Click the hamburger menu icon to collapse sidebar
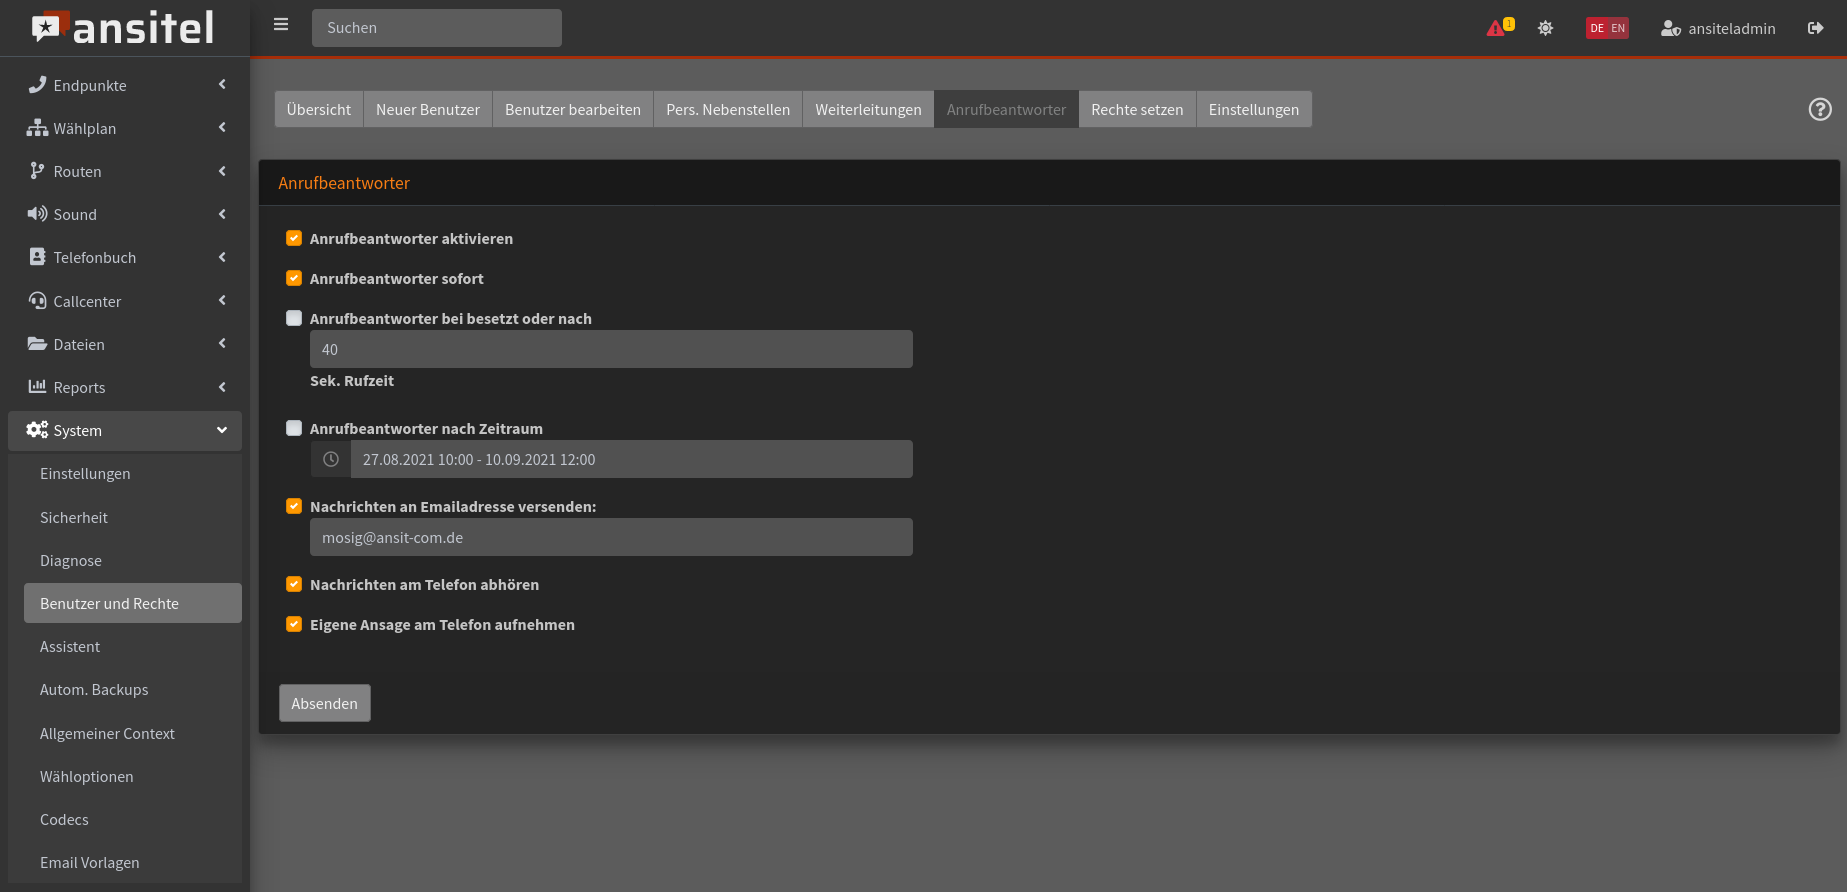 (x=281, y=25)
